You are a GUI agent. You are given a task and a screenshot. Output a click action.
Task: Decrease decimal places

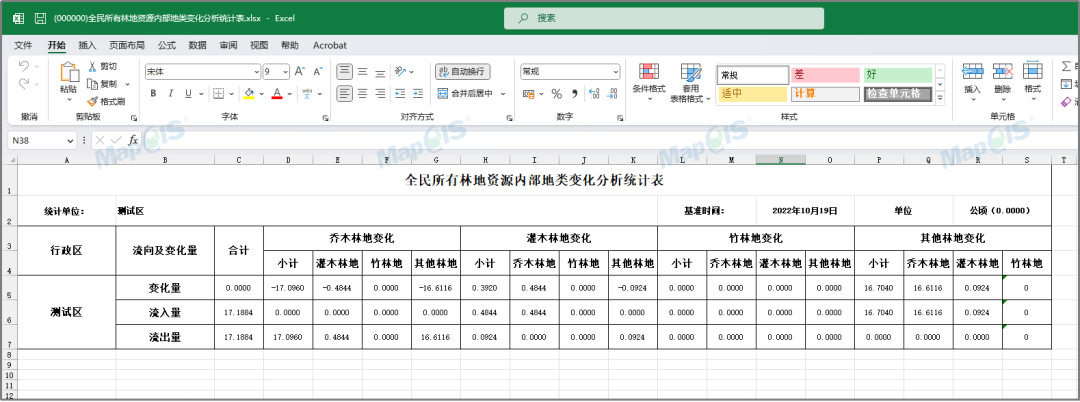612,94
